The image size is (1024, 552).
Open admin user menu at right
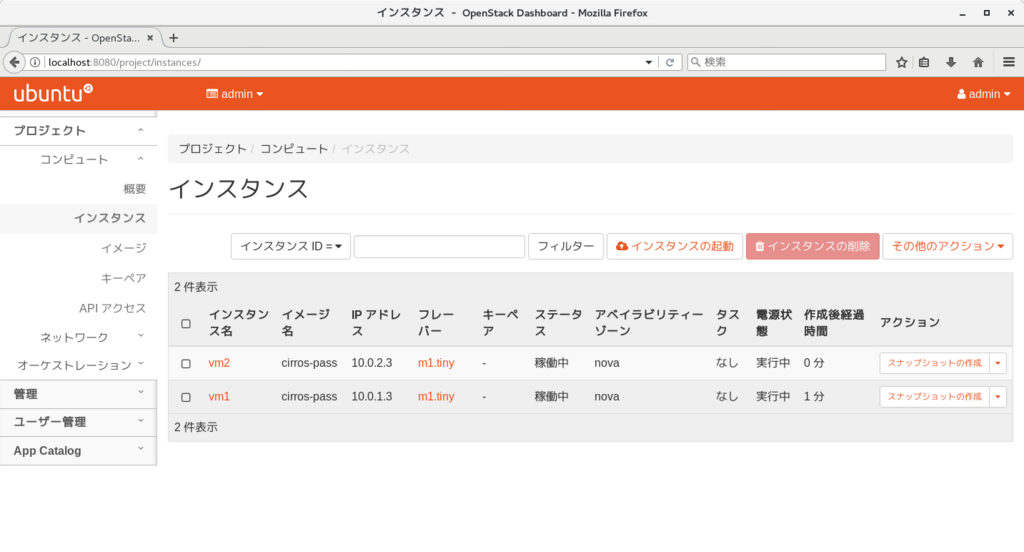(984, 94)
